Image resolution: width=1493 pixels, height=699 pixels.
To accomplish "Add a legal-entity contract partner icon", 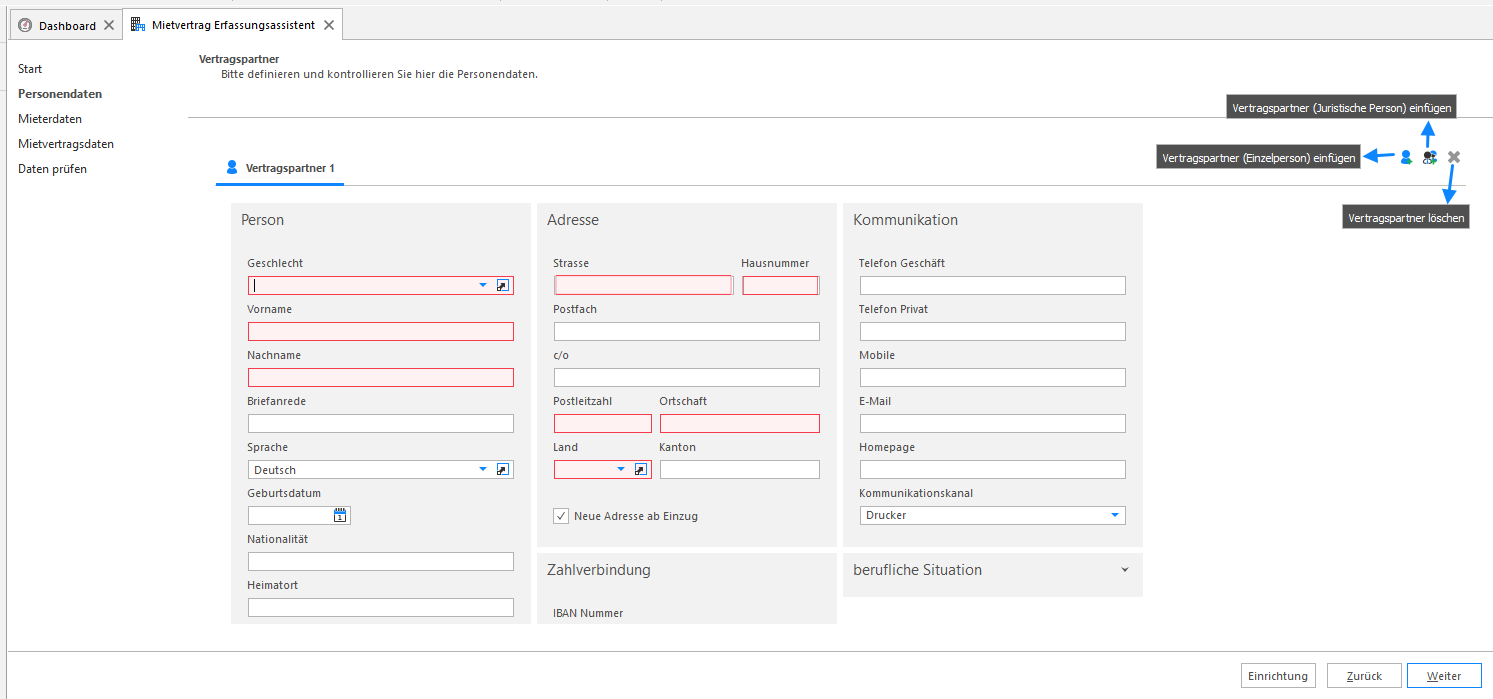I will click(x=1430, y=157).
